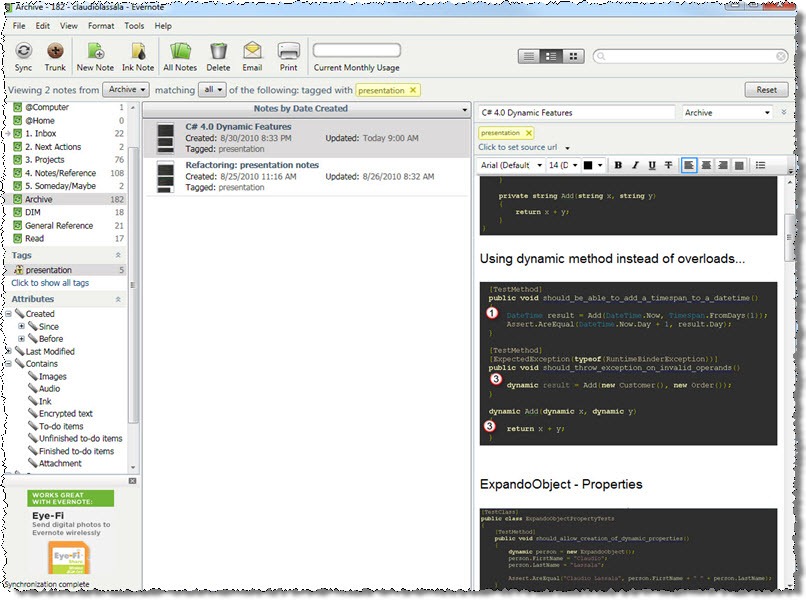Click into the search input field
This screenshot has height=600, width=806.
point(690,56)
